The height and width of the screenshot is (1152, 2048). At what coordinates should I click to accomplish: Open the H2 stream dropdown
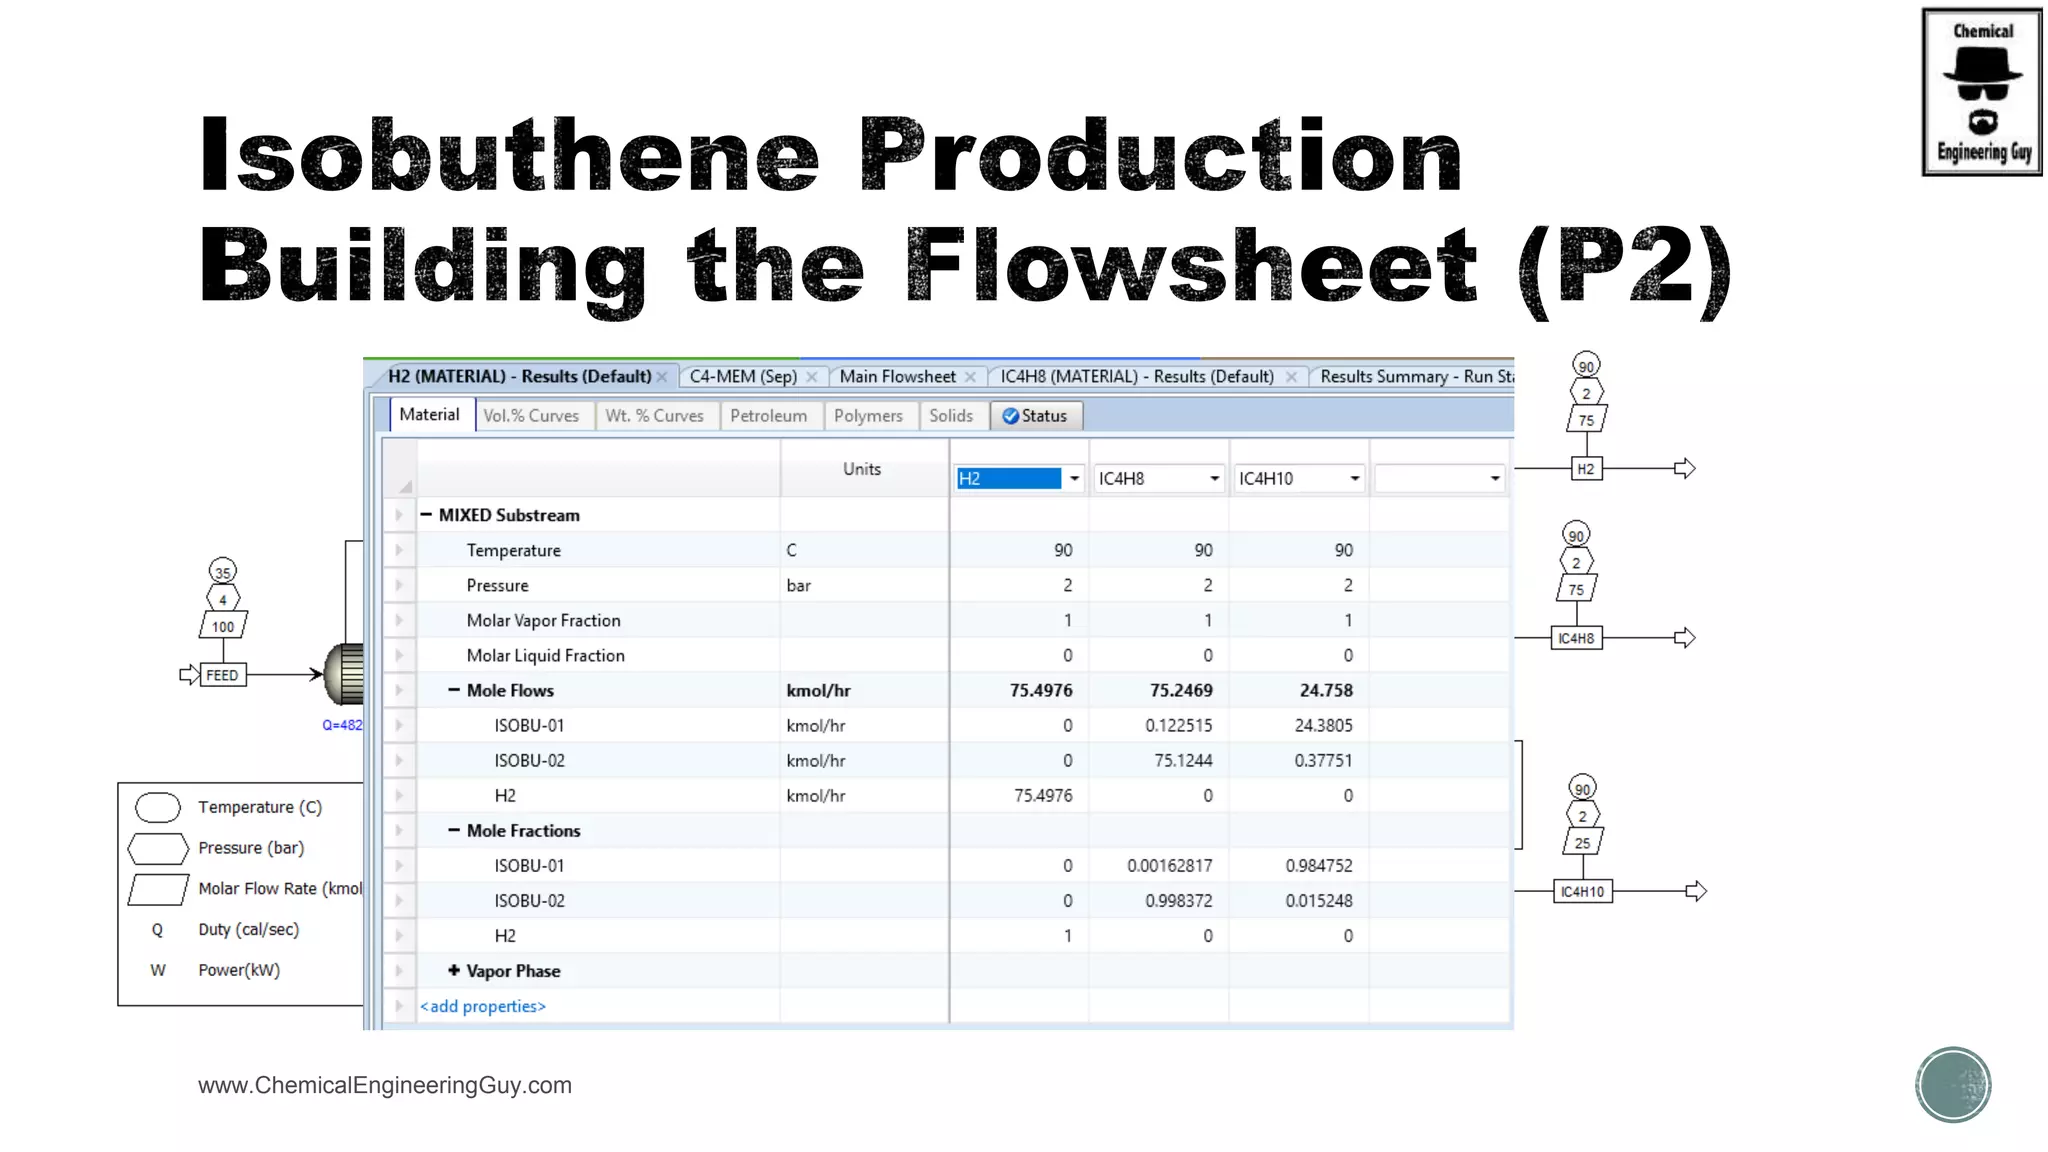tap(1074, 479)
